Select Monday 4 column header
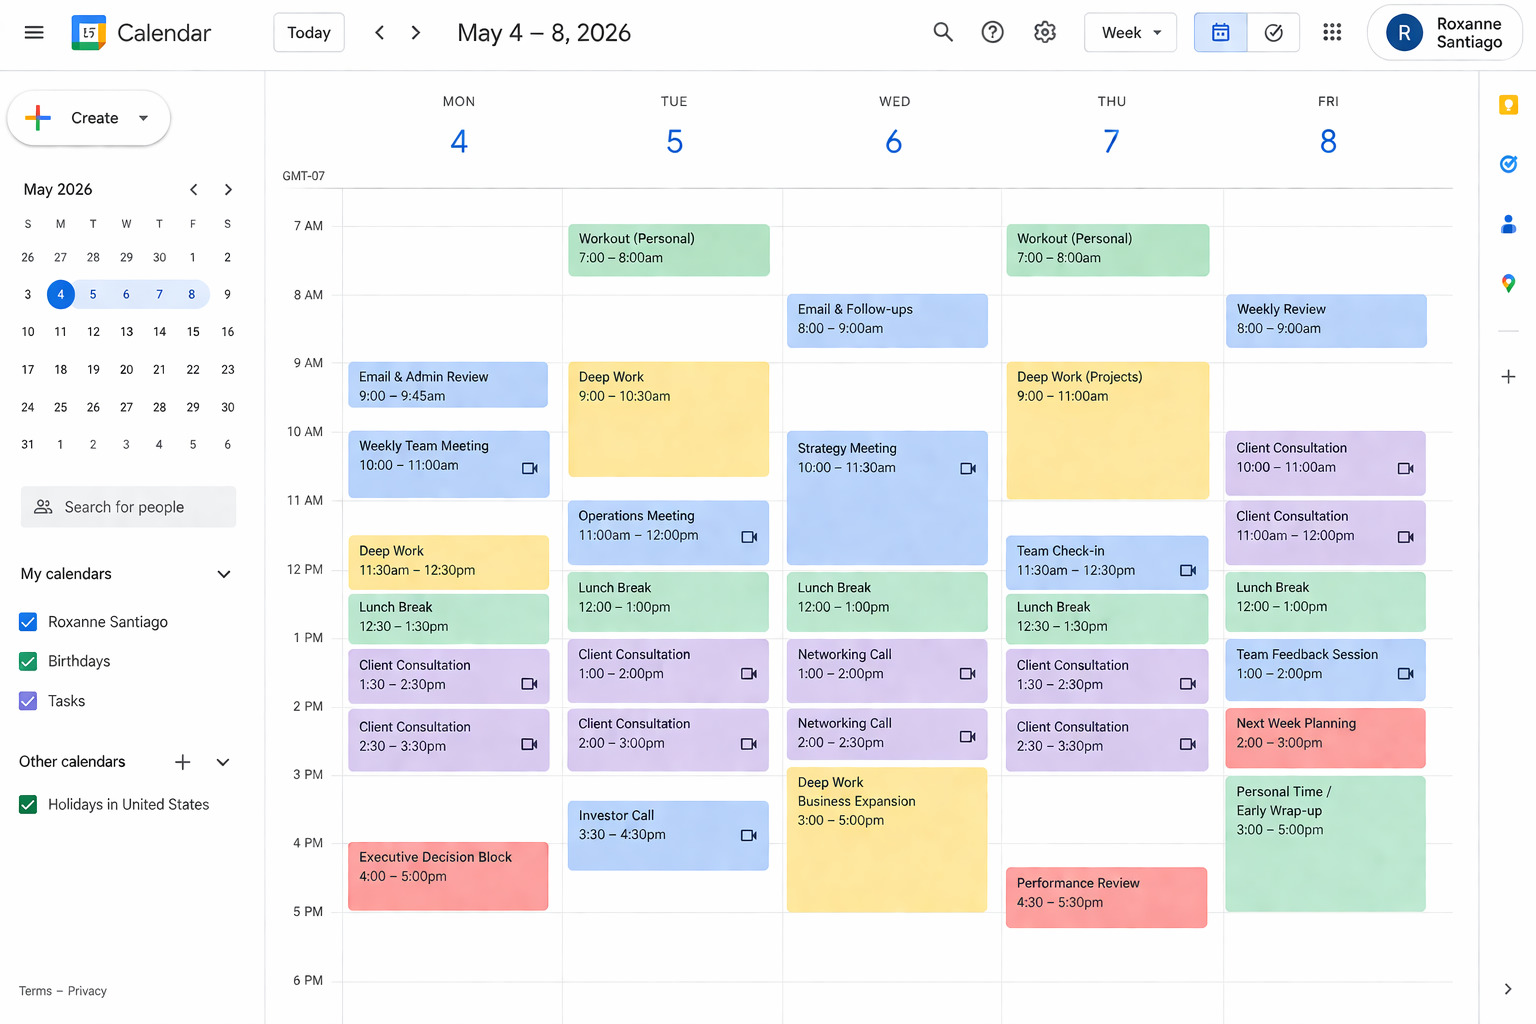This screenshot has width=1536, height=1024. [x=459, y=142]
